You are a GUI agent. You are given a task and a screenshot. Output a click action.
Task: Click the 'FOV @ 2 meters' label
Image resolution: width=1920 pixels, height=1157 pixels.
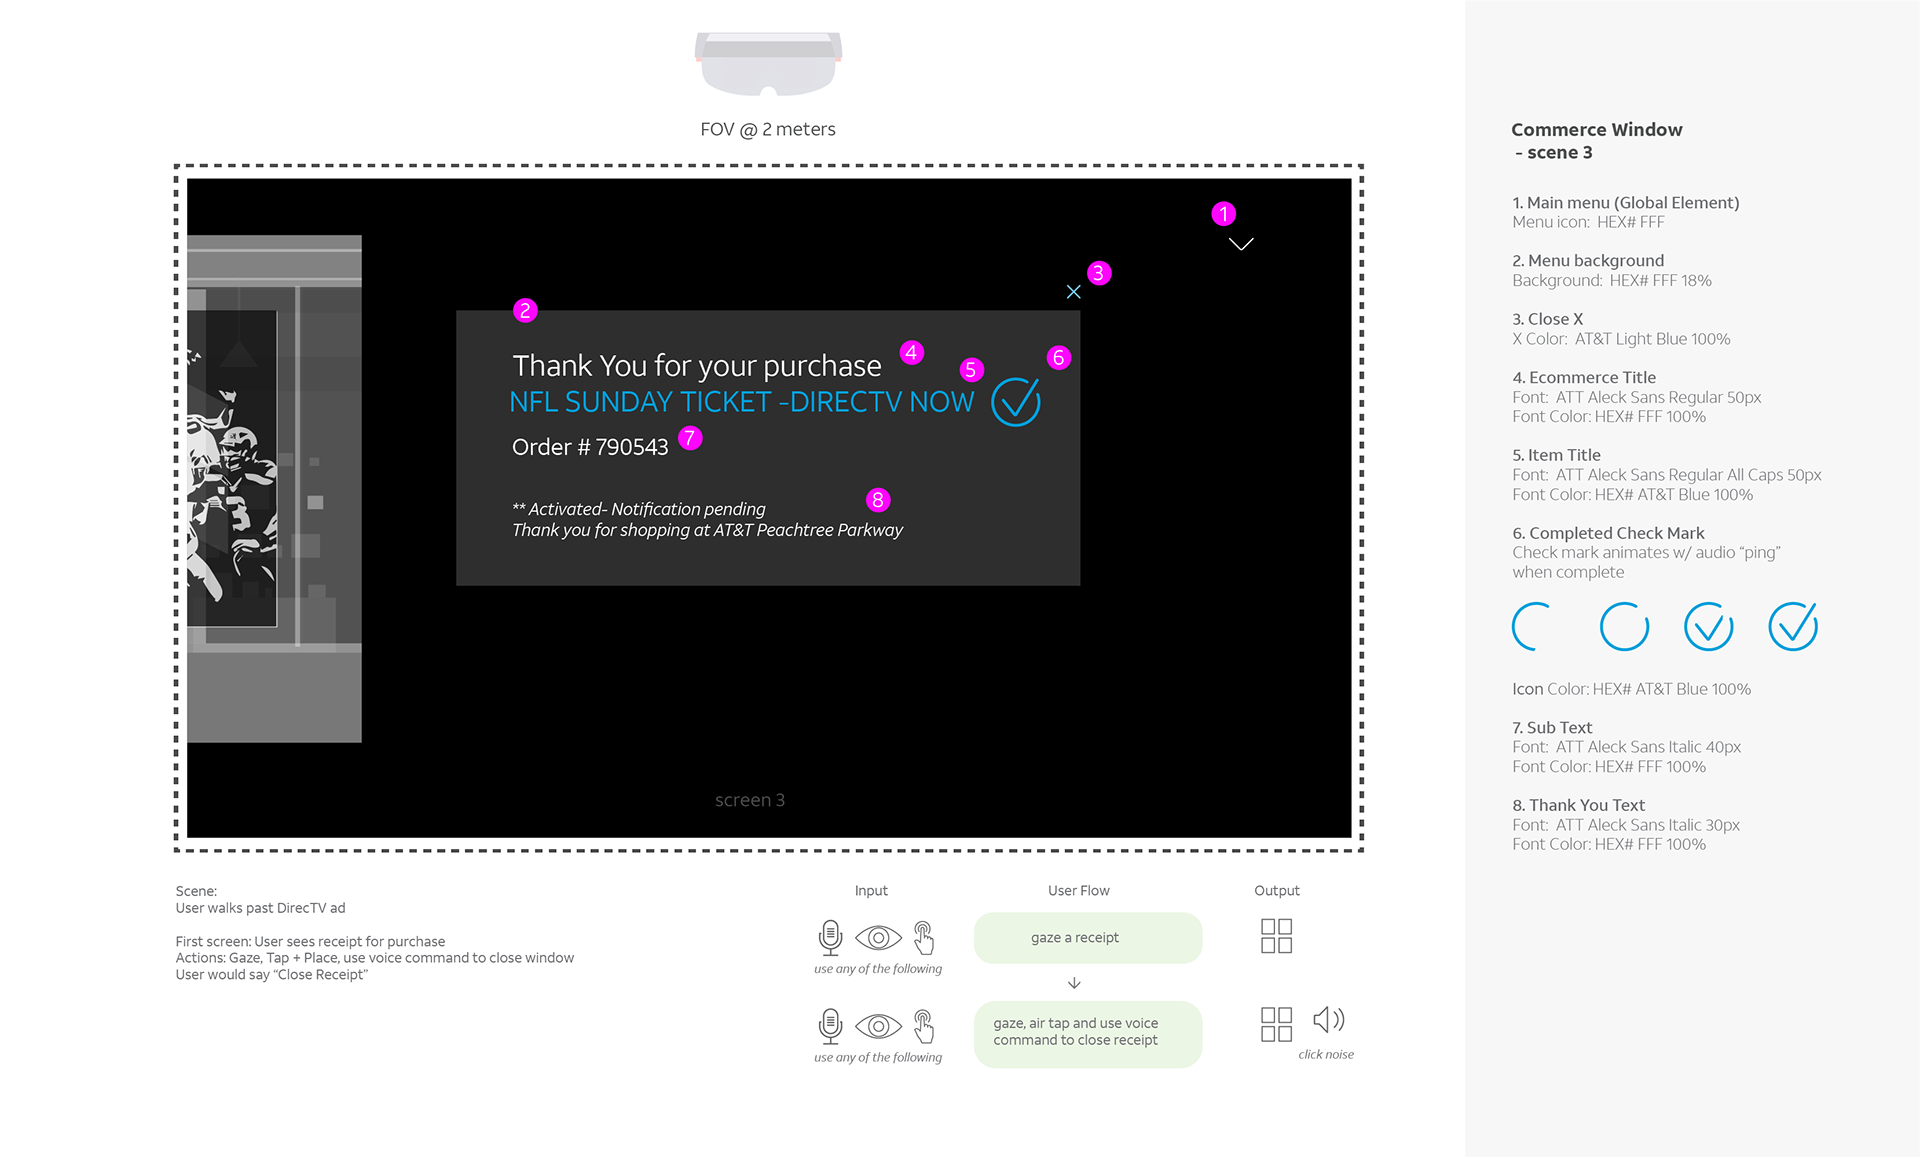coord(768,129)
